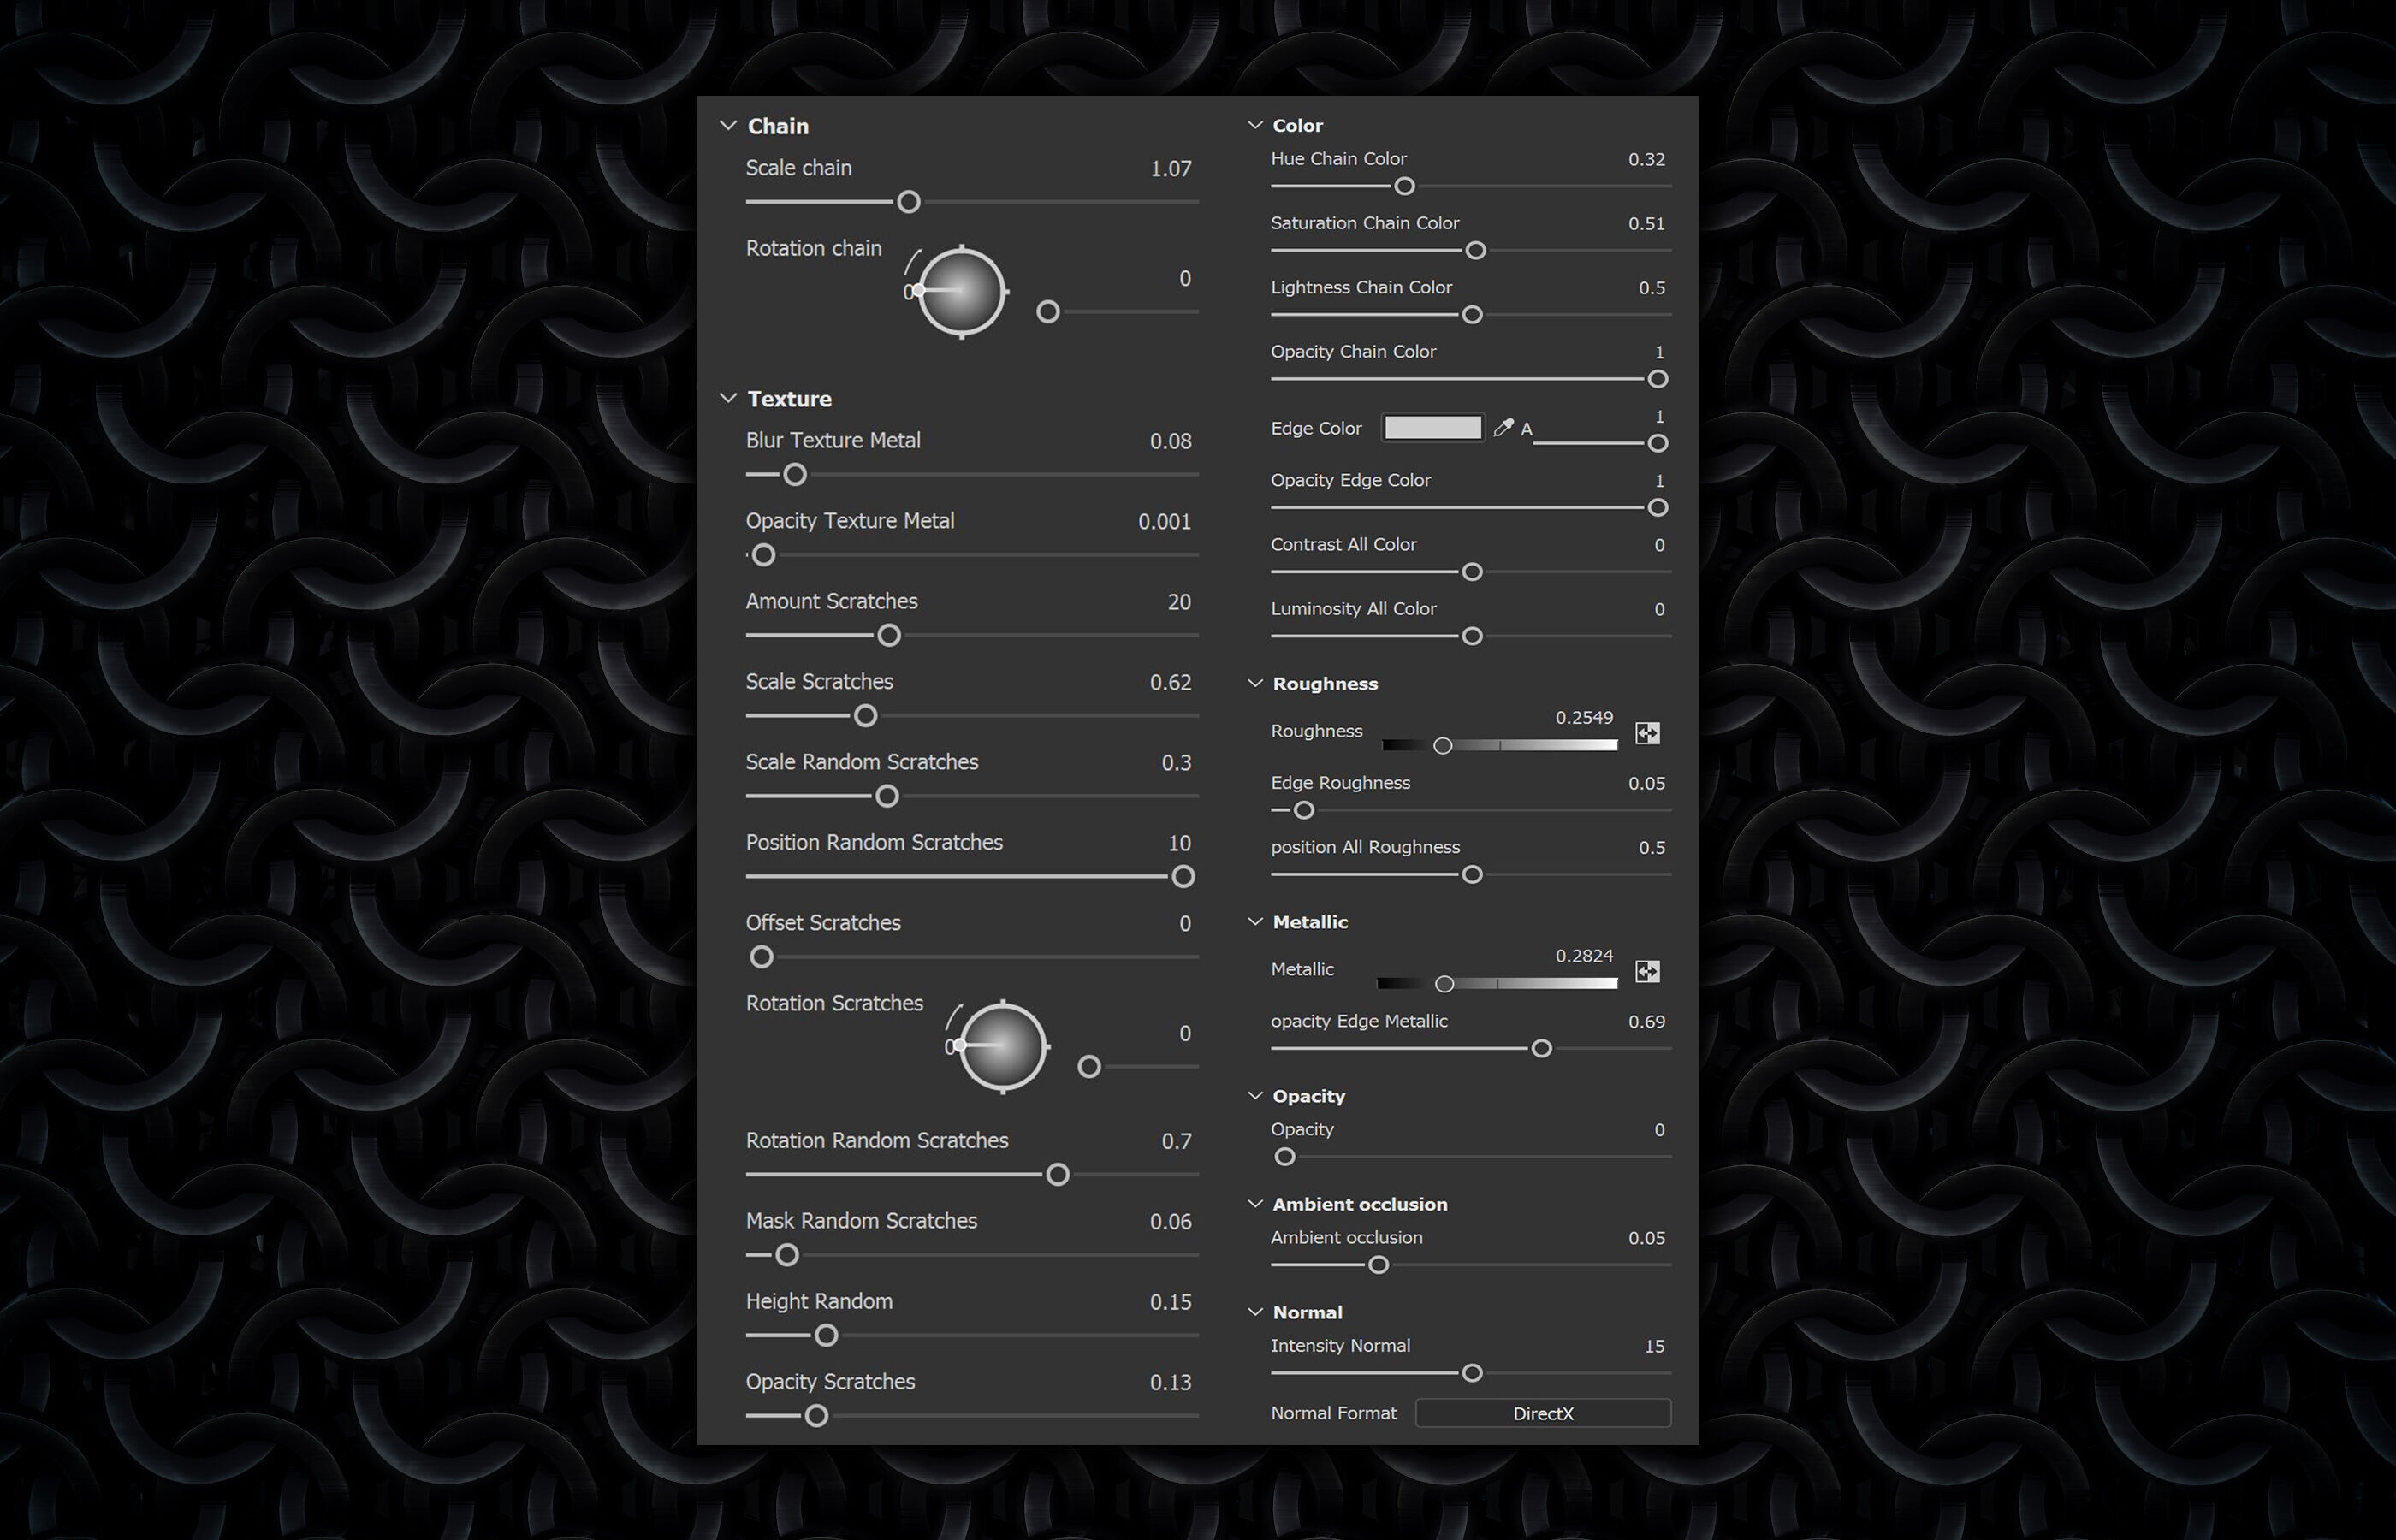Click the Edge Color eyedropper icon
Image resolution: width=2396 pixels, height=1540 pixels.
[1502, 428]
